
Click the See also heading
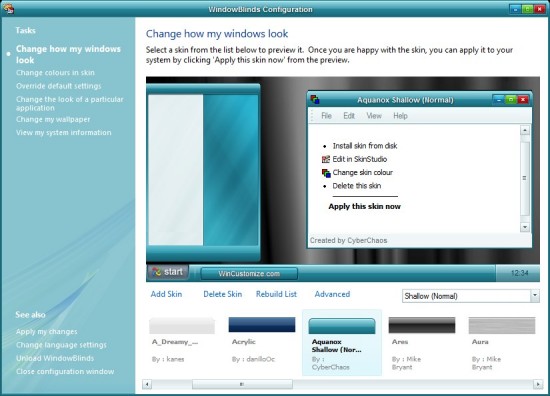tap(30, 315)
